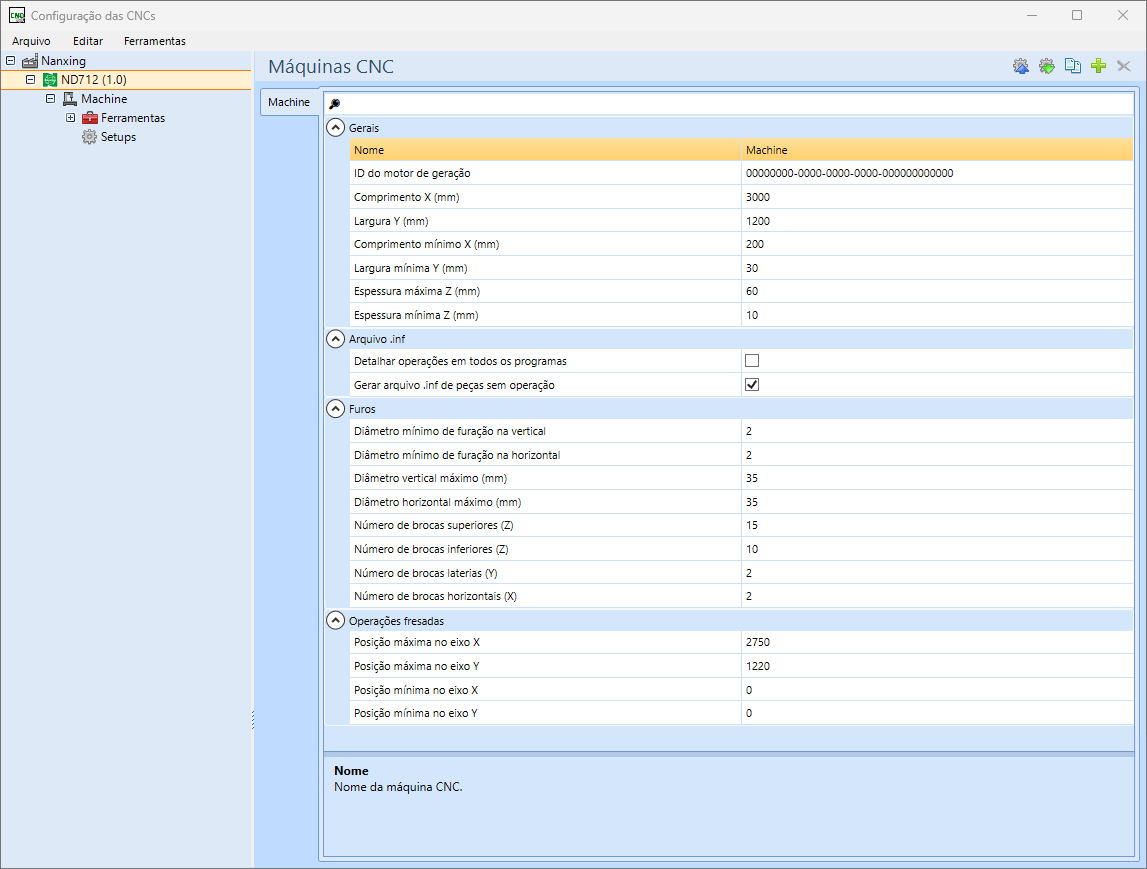Click the green ND712 board icon
1147x869 pixels.
click(x=50, y=80)
